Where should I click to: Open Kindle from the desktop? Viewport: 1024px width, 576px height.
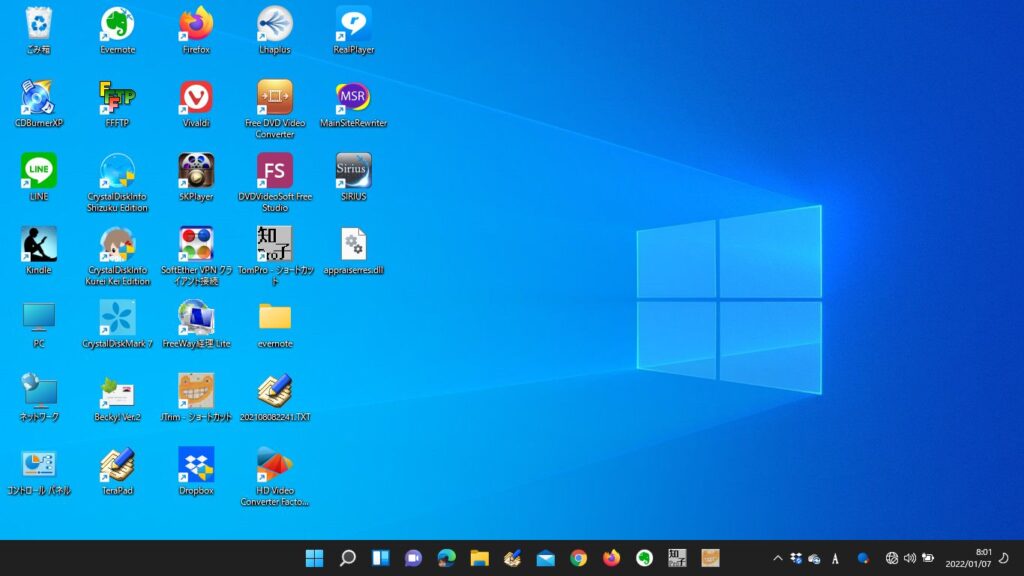[x=38, y=244]
